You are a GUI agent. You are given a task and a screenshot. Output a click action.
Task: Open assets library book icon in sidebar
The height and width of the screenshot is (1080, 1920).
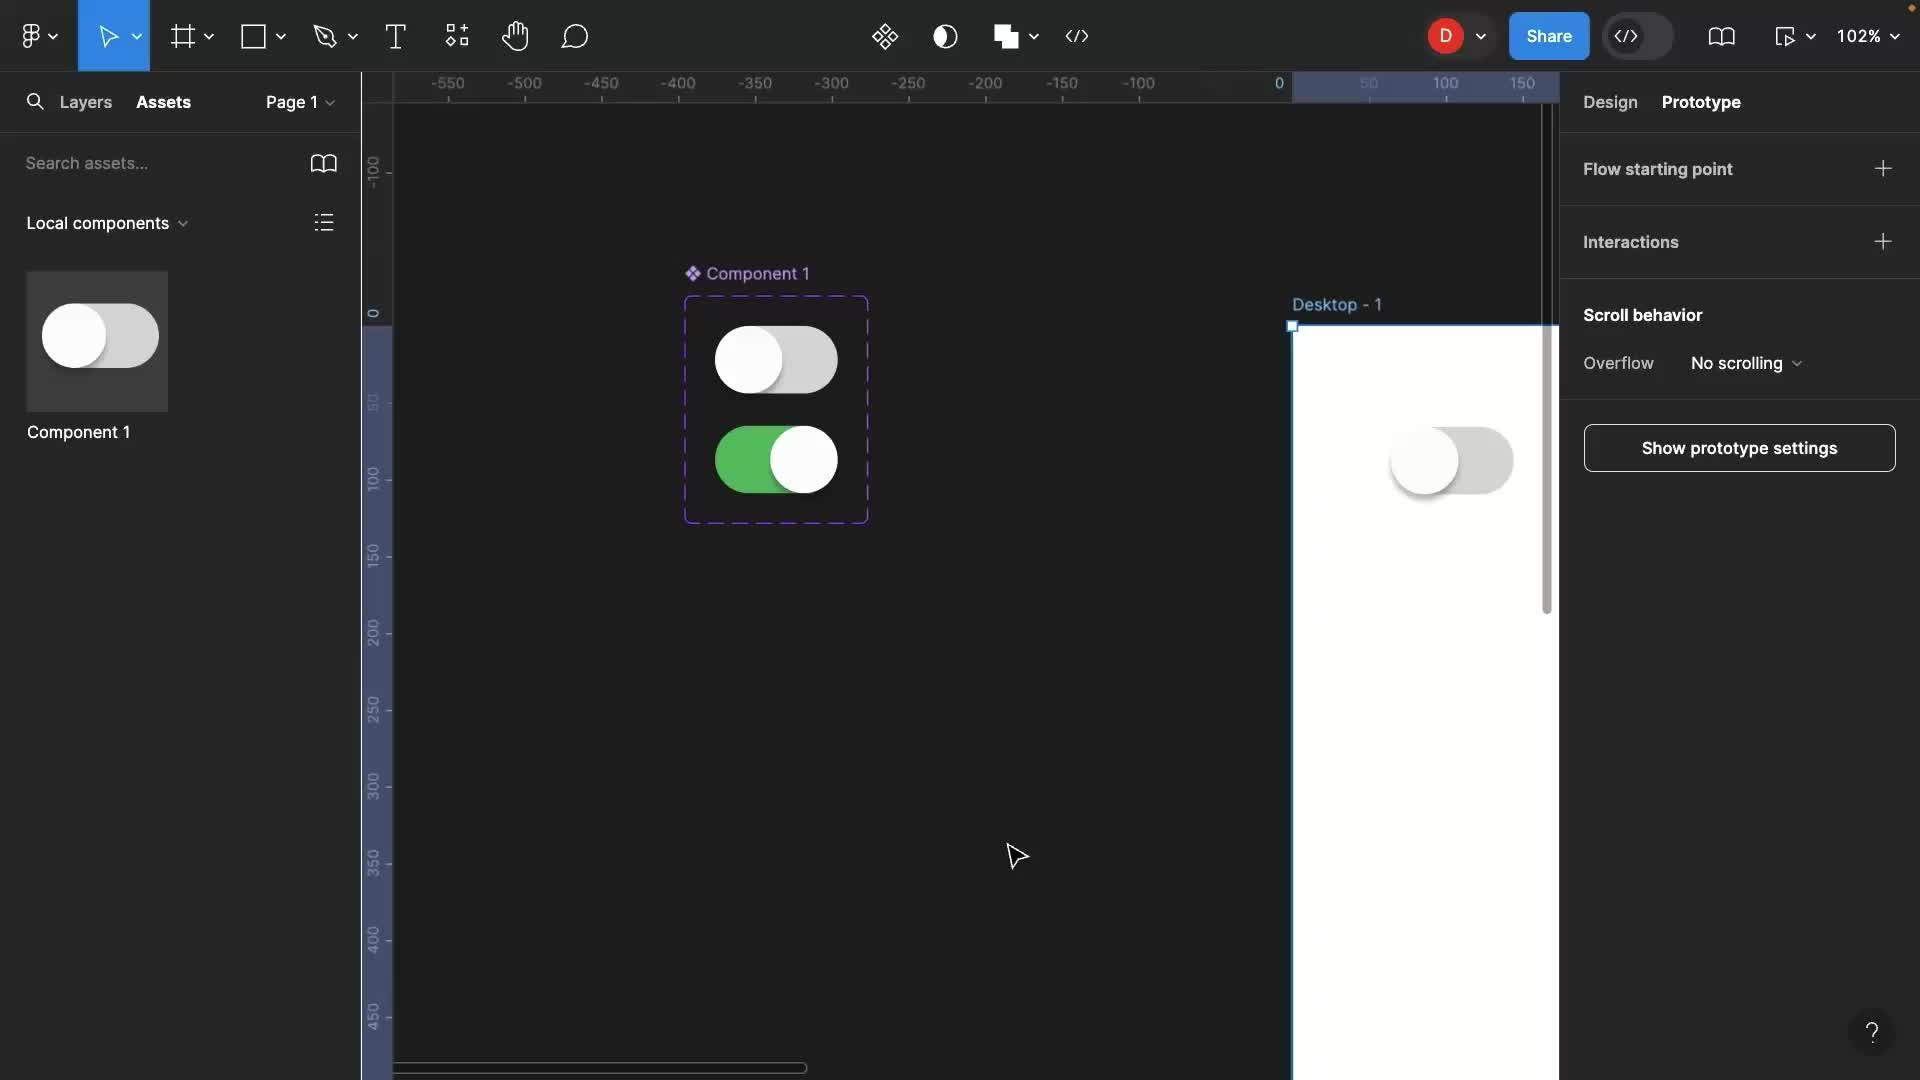[x=322, y=163]
